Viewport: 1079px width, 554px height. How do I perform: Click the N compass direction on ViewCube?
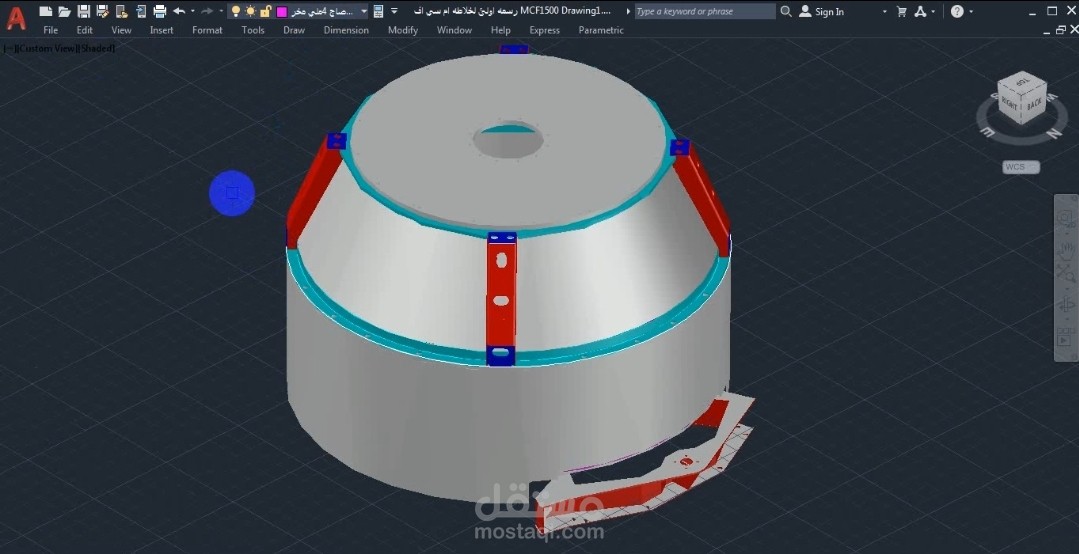tap(1054, 134)
